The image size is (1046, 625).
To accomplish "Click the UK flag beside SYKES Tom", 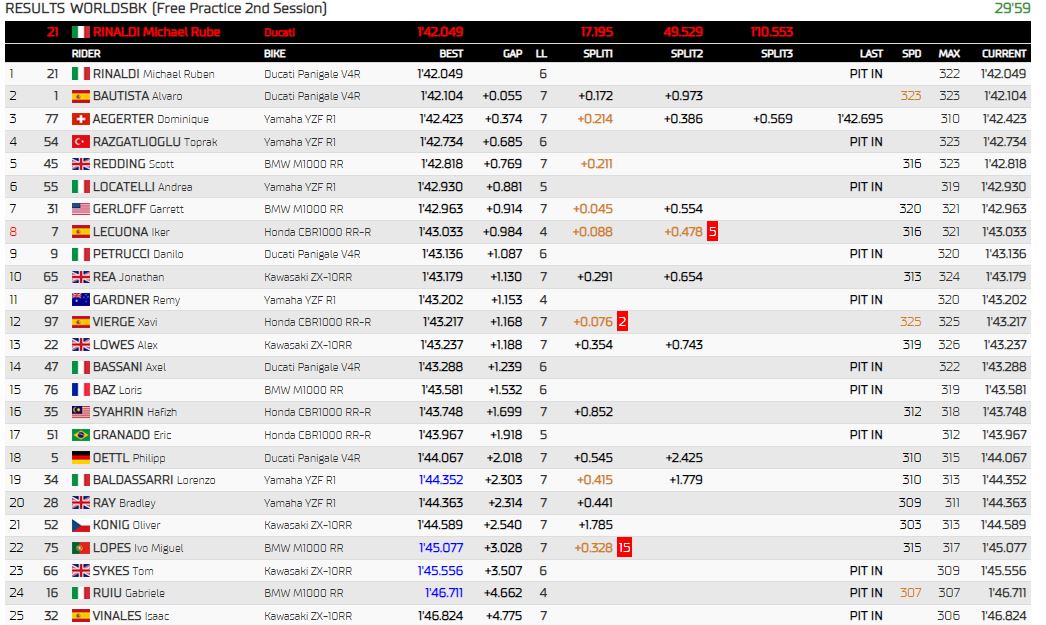I will click(81, 570).
